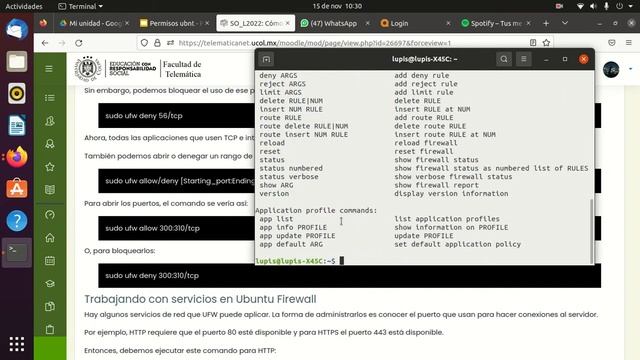Open the system status menu

pos(605,6)
